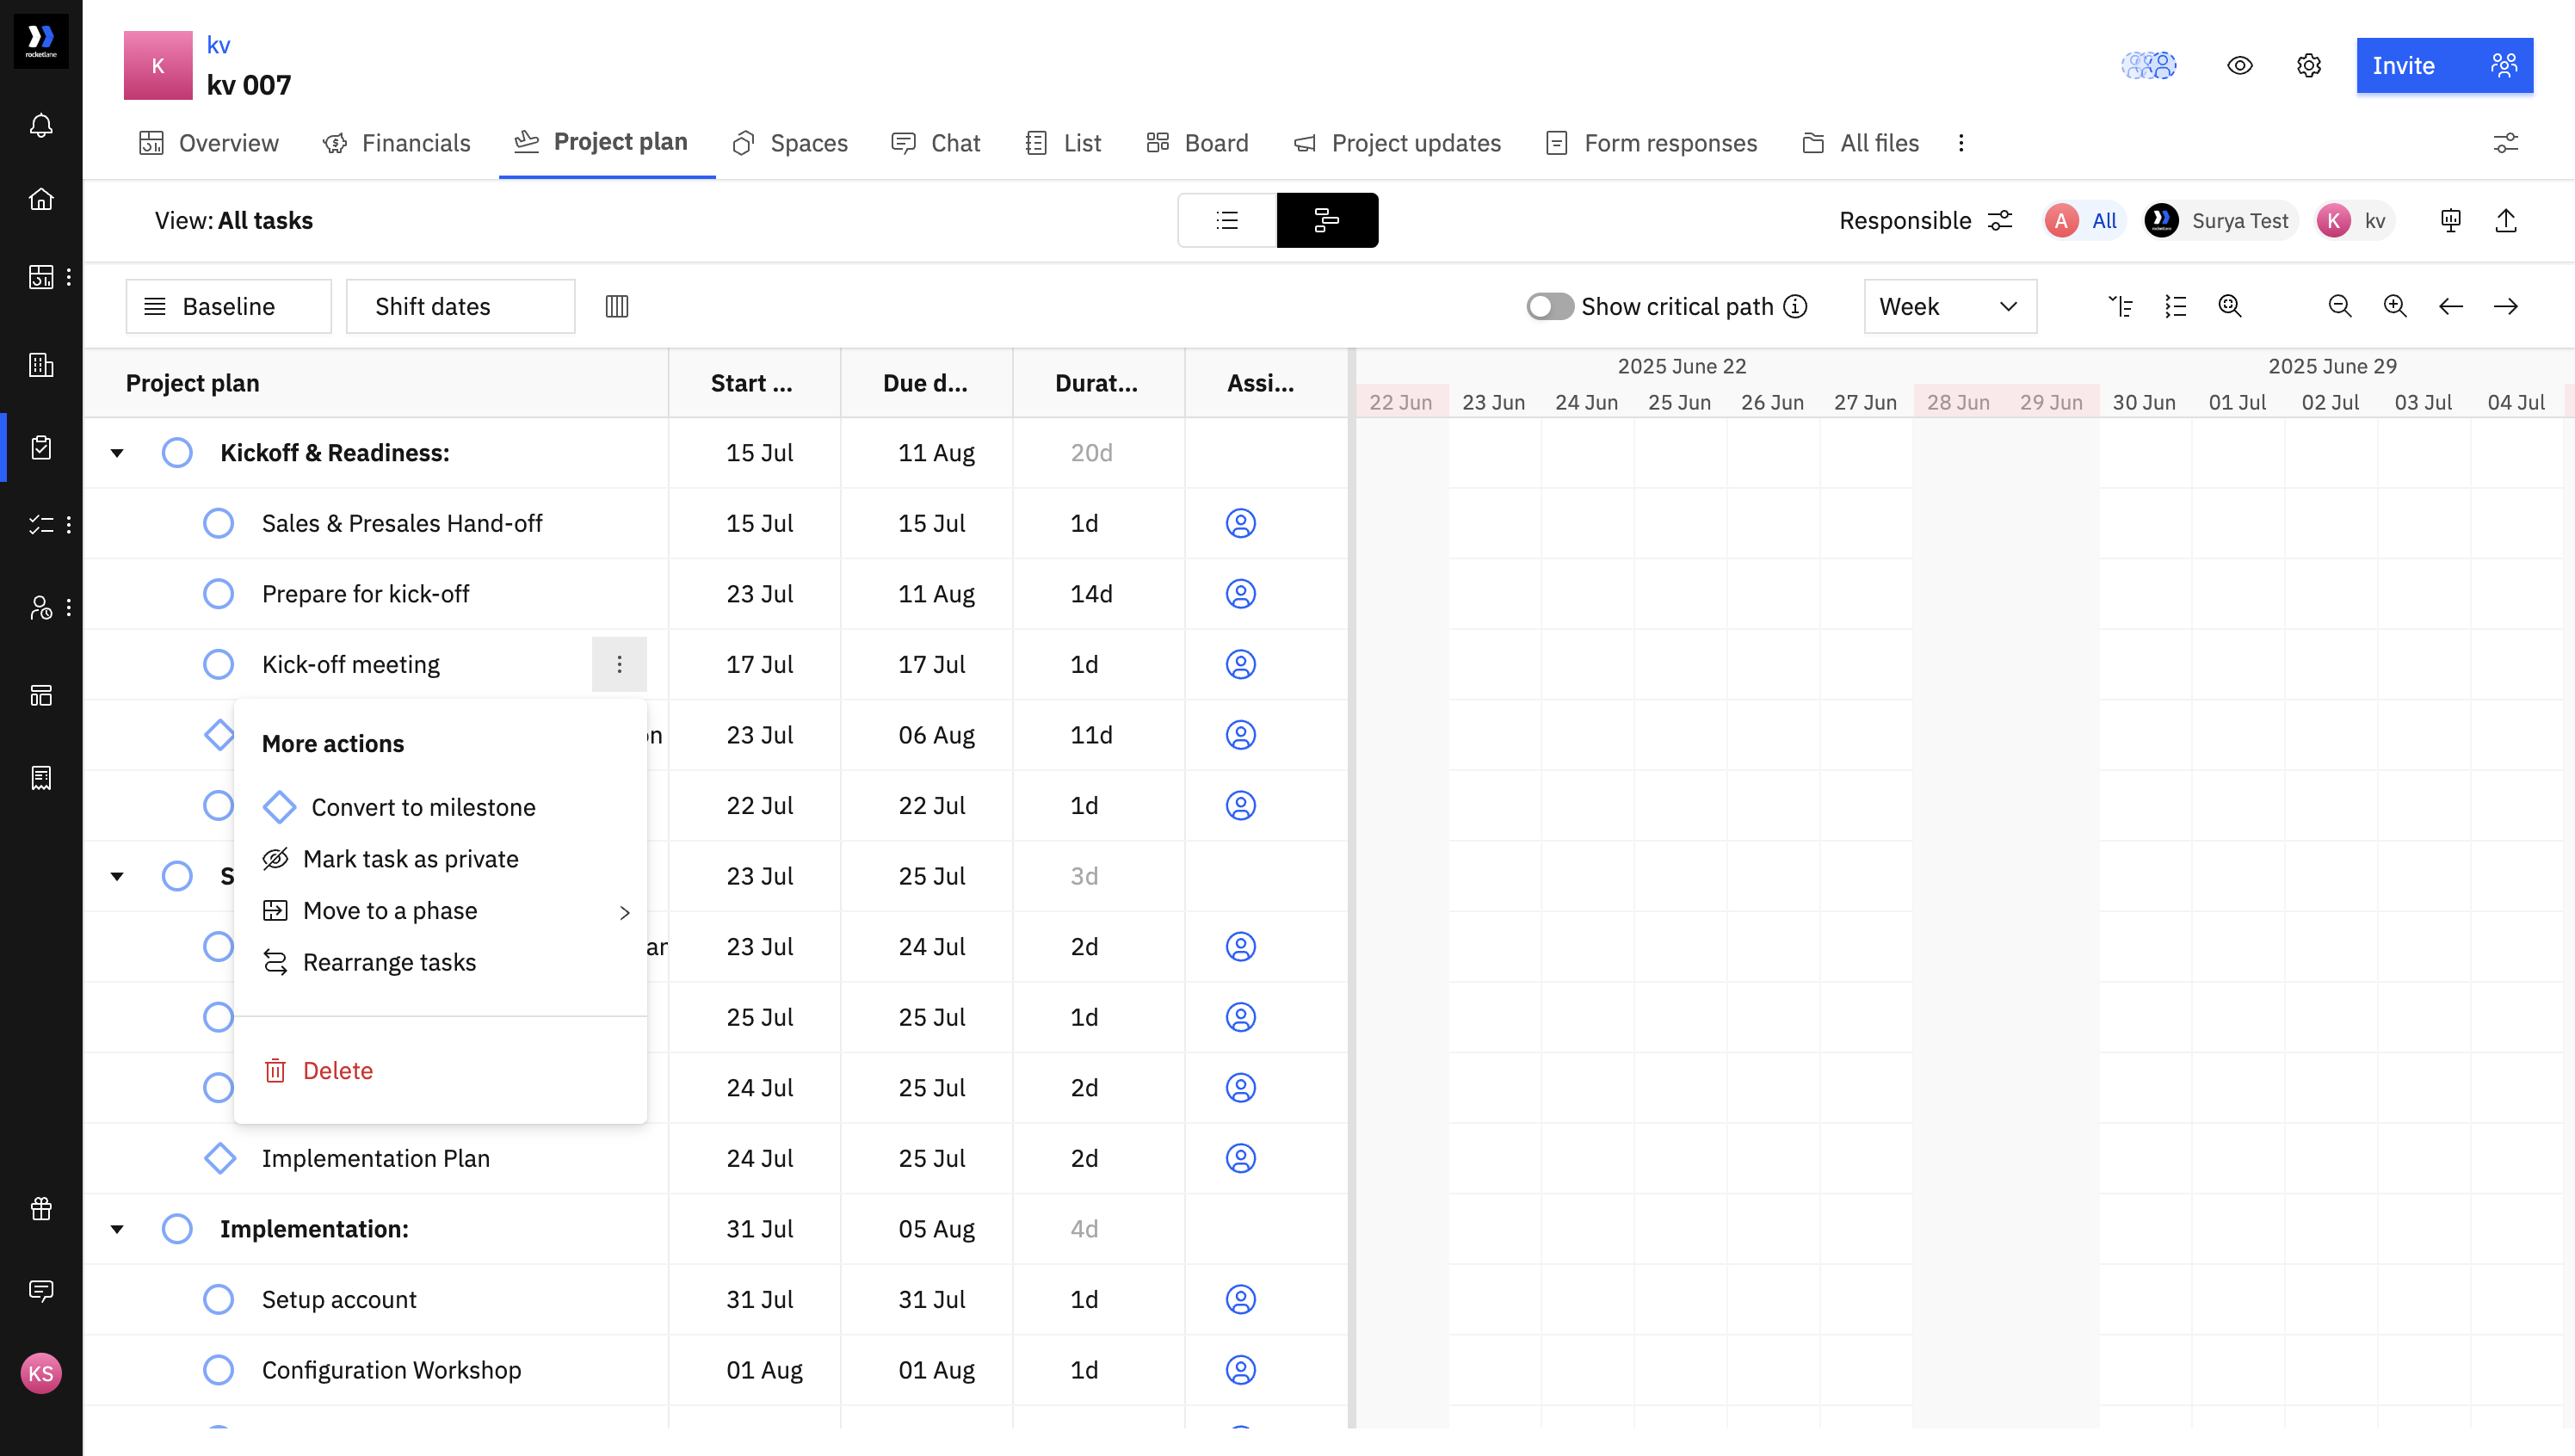The image size is (2575, 1456).
Task: Open notifications bell in sidebar
Action: 41,126
